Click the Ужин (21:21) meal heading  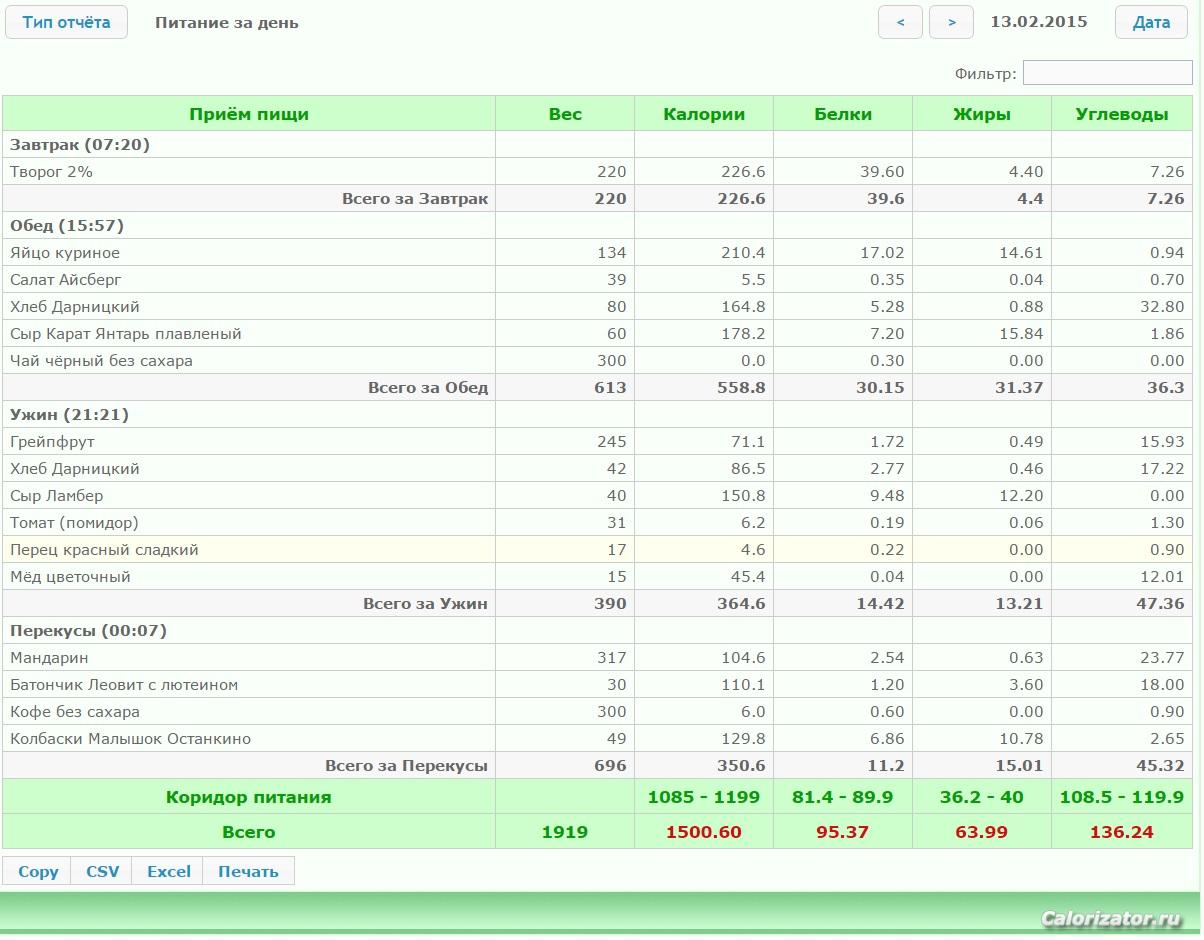(70, 415)
